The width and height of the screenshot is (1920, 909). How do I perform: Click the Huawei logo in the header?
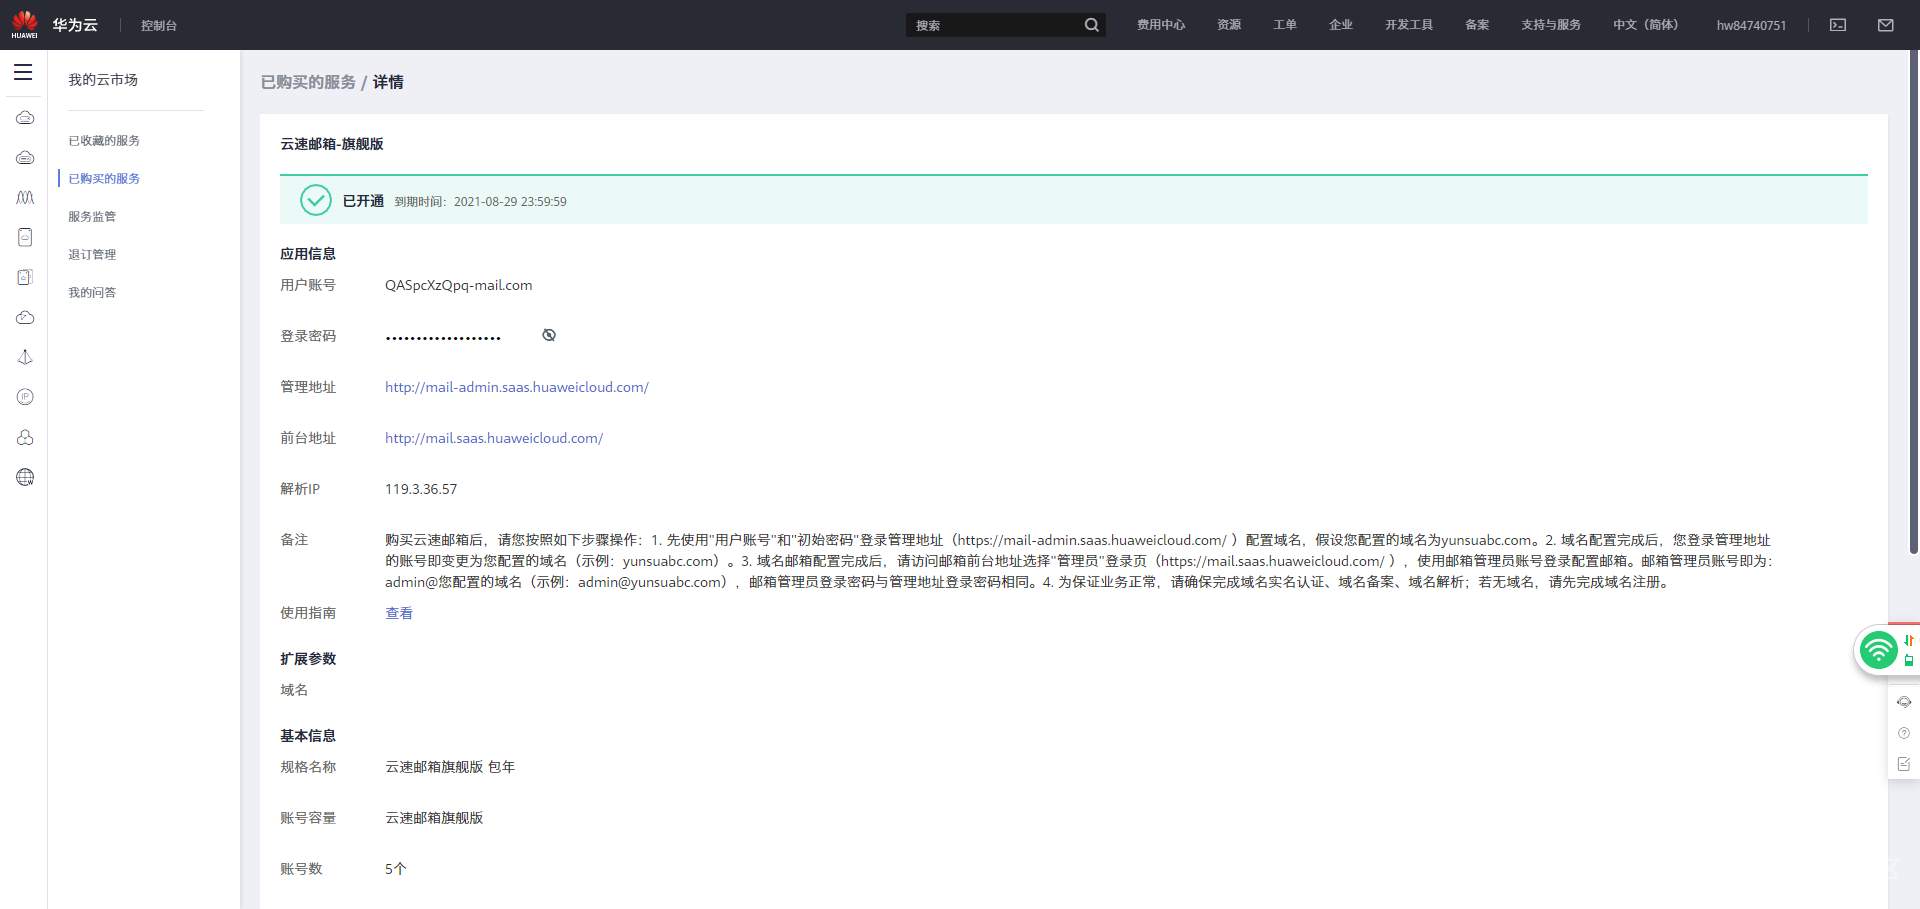pyautogui.click(x=24, y=25)
